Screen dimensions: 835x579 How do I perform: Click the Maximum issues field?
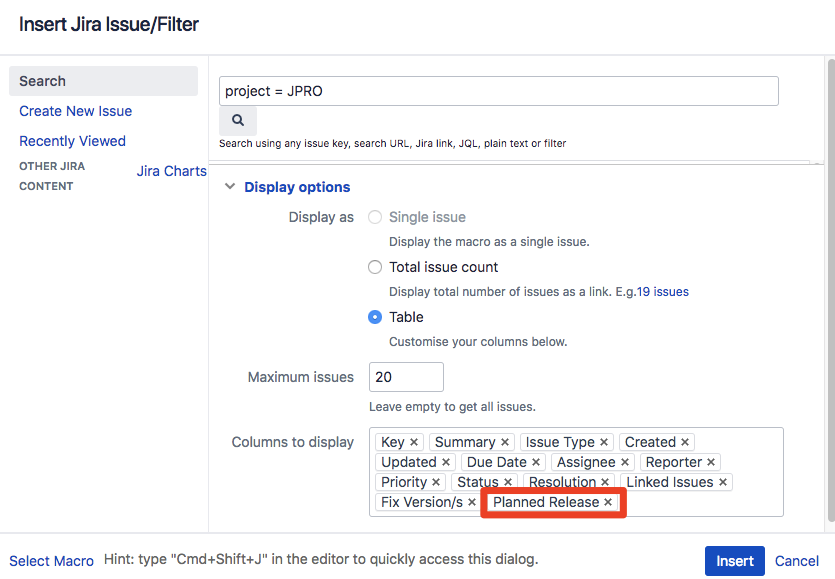406,377
